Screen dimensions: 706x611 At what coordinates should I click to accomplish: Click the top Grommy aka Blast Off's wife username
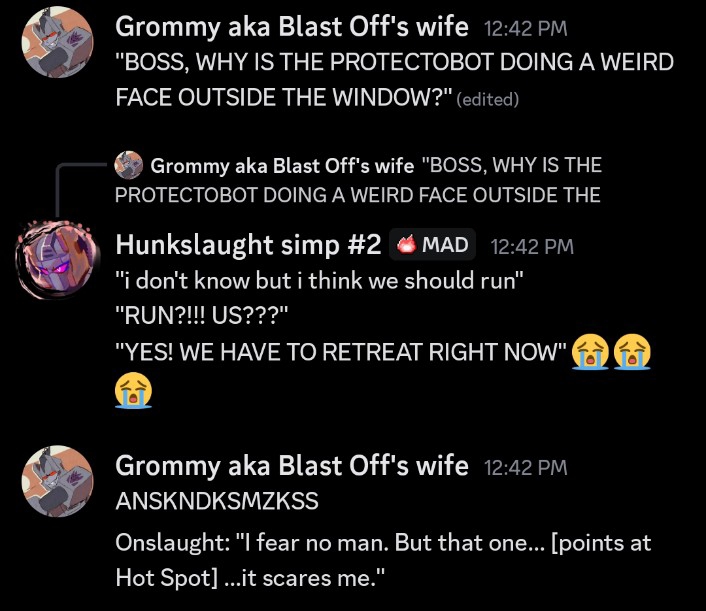292,27
